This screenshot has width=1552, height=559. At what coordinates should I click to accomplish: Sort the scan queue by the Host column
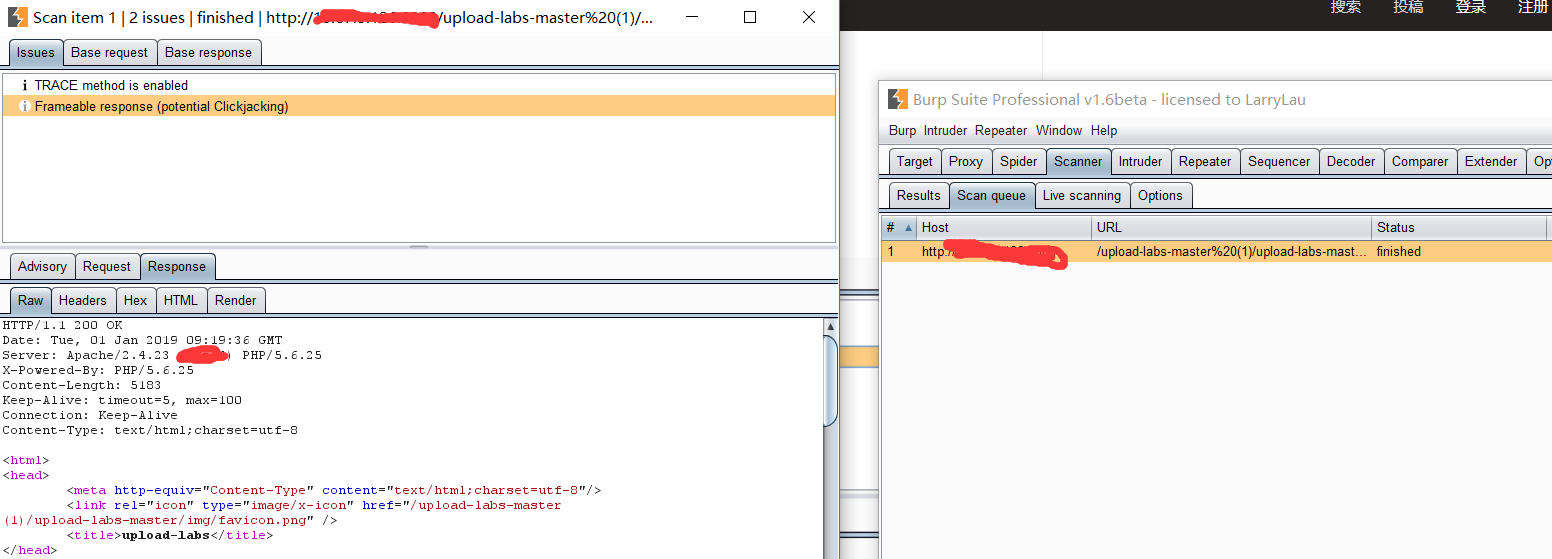[1004, 227]
